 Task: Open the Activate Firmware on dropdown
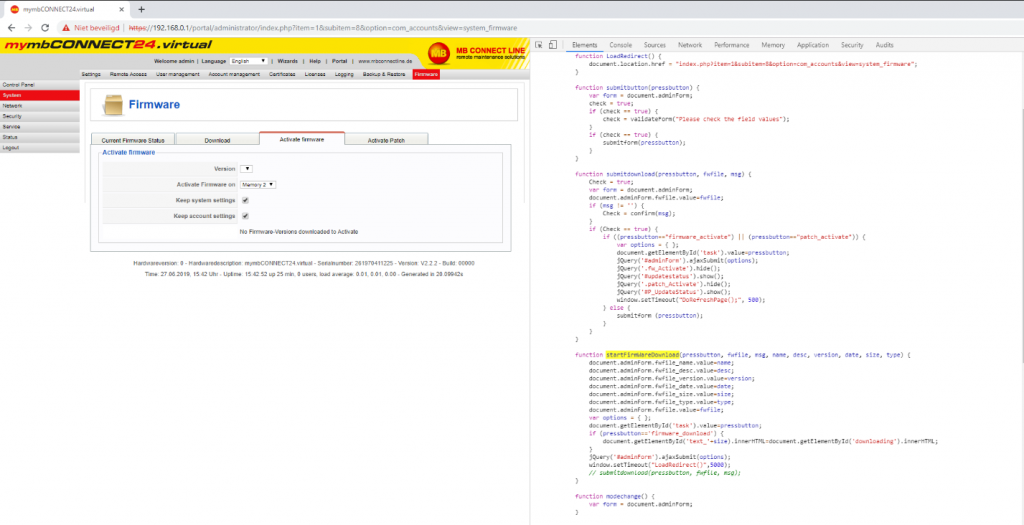[258, 185]
